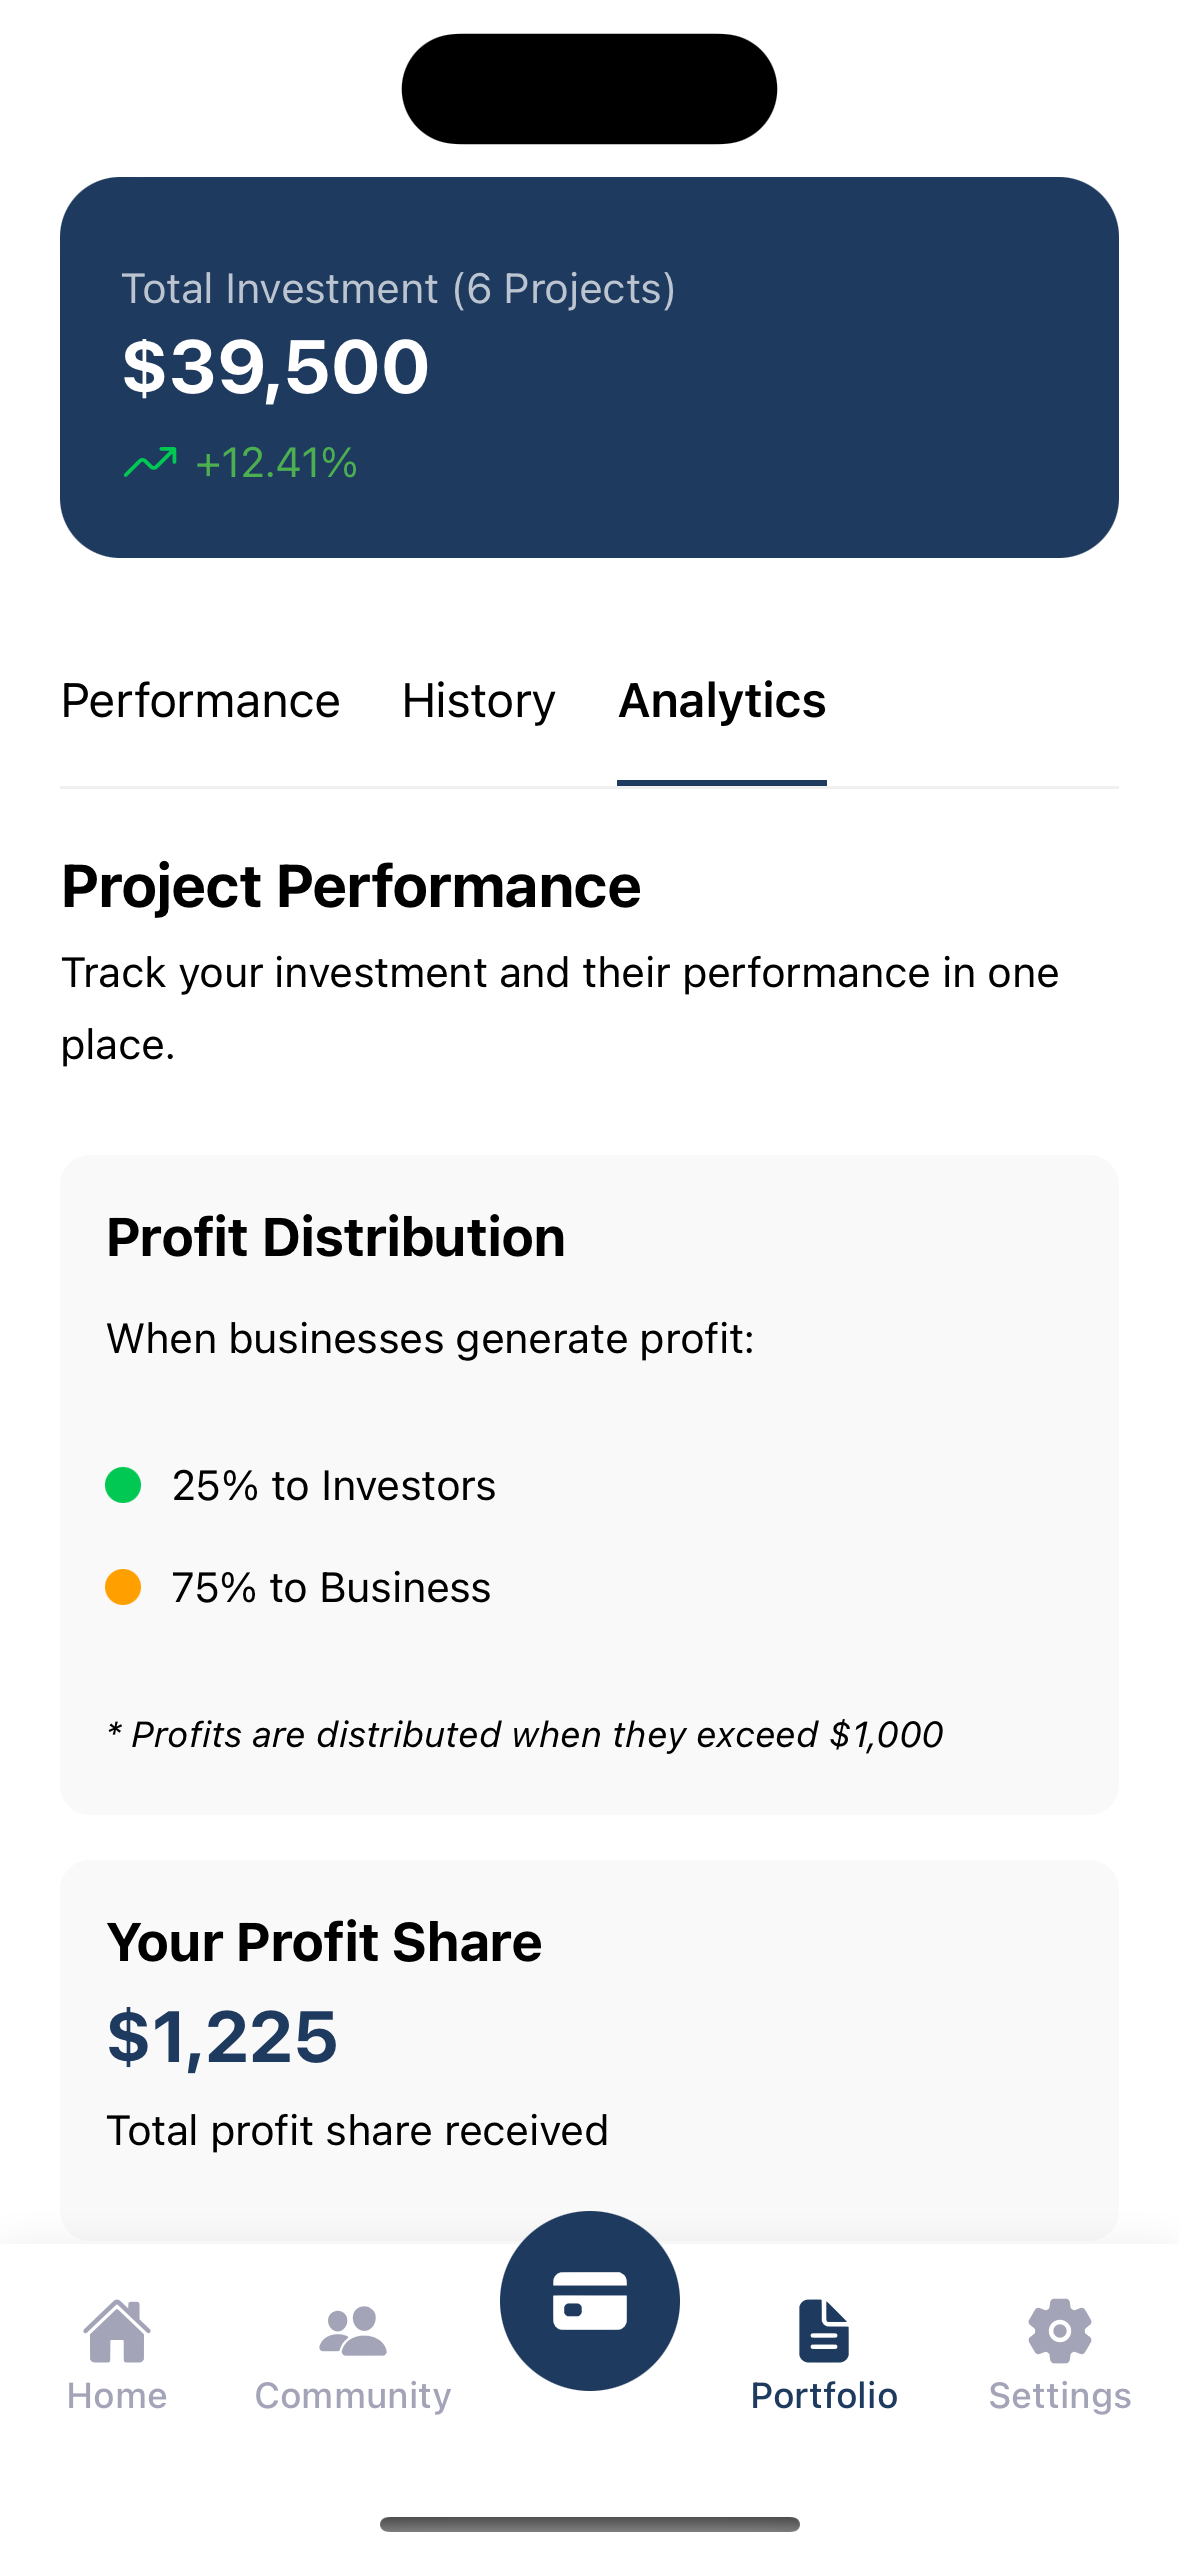Click the $39,500 investment amount

click(275, 367)
